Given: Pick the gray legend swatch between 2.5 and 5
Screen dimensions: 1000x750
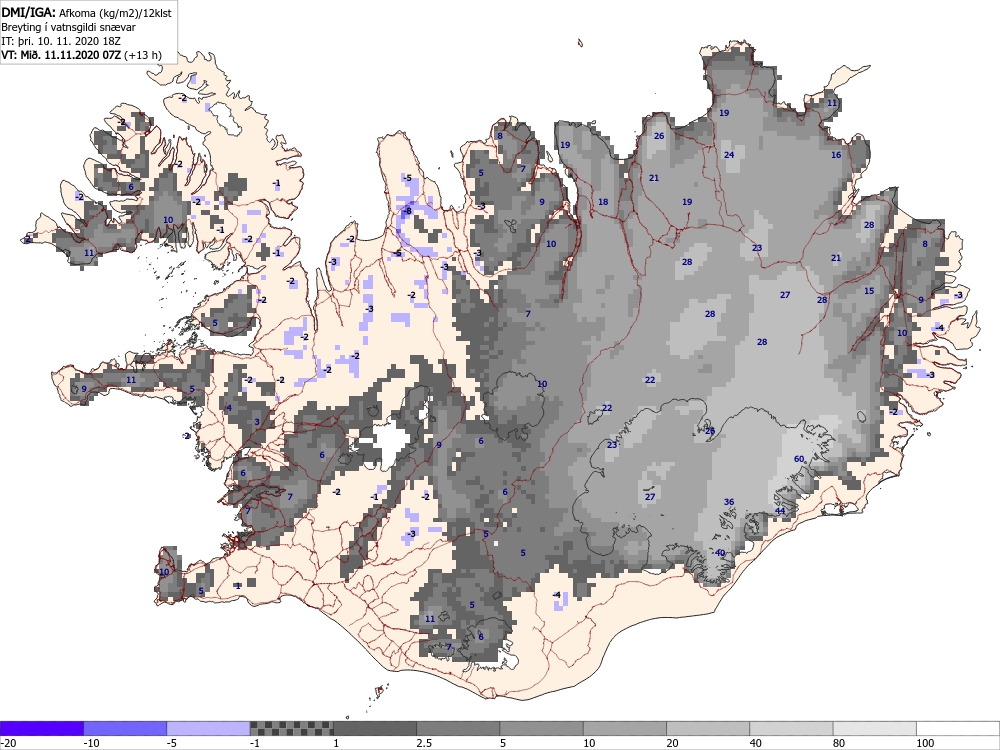Looking at the screenshot, I should 459,728.
